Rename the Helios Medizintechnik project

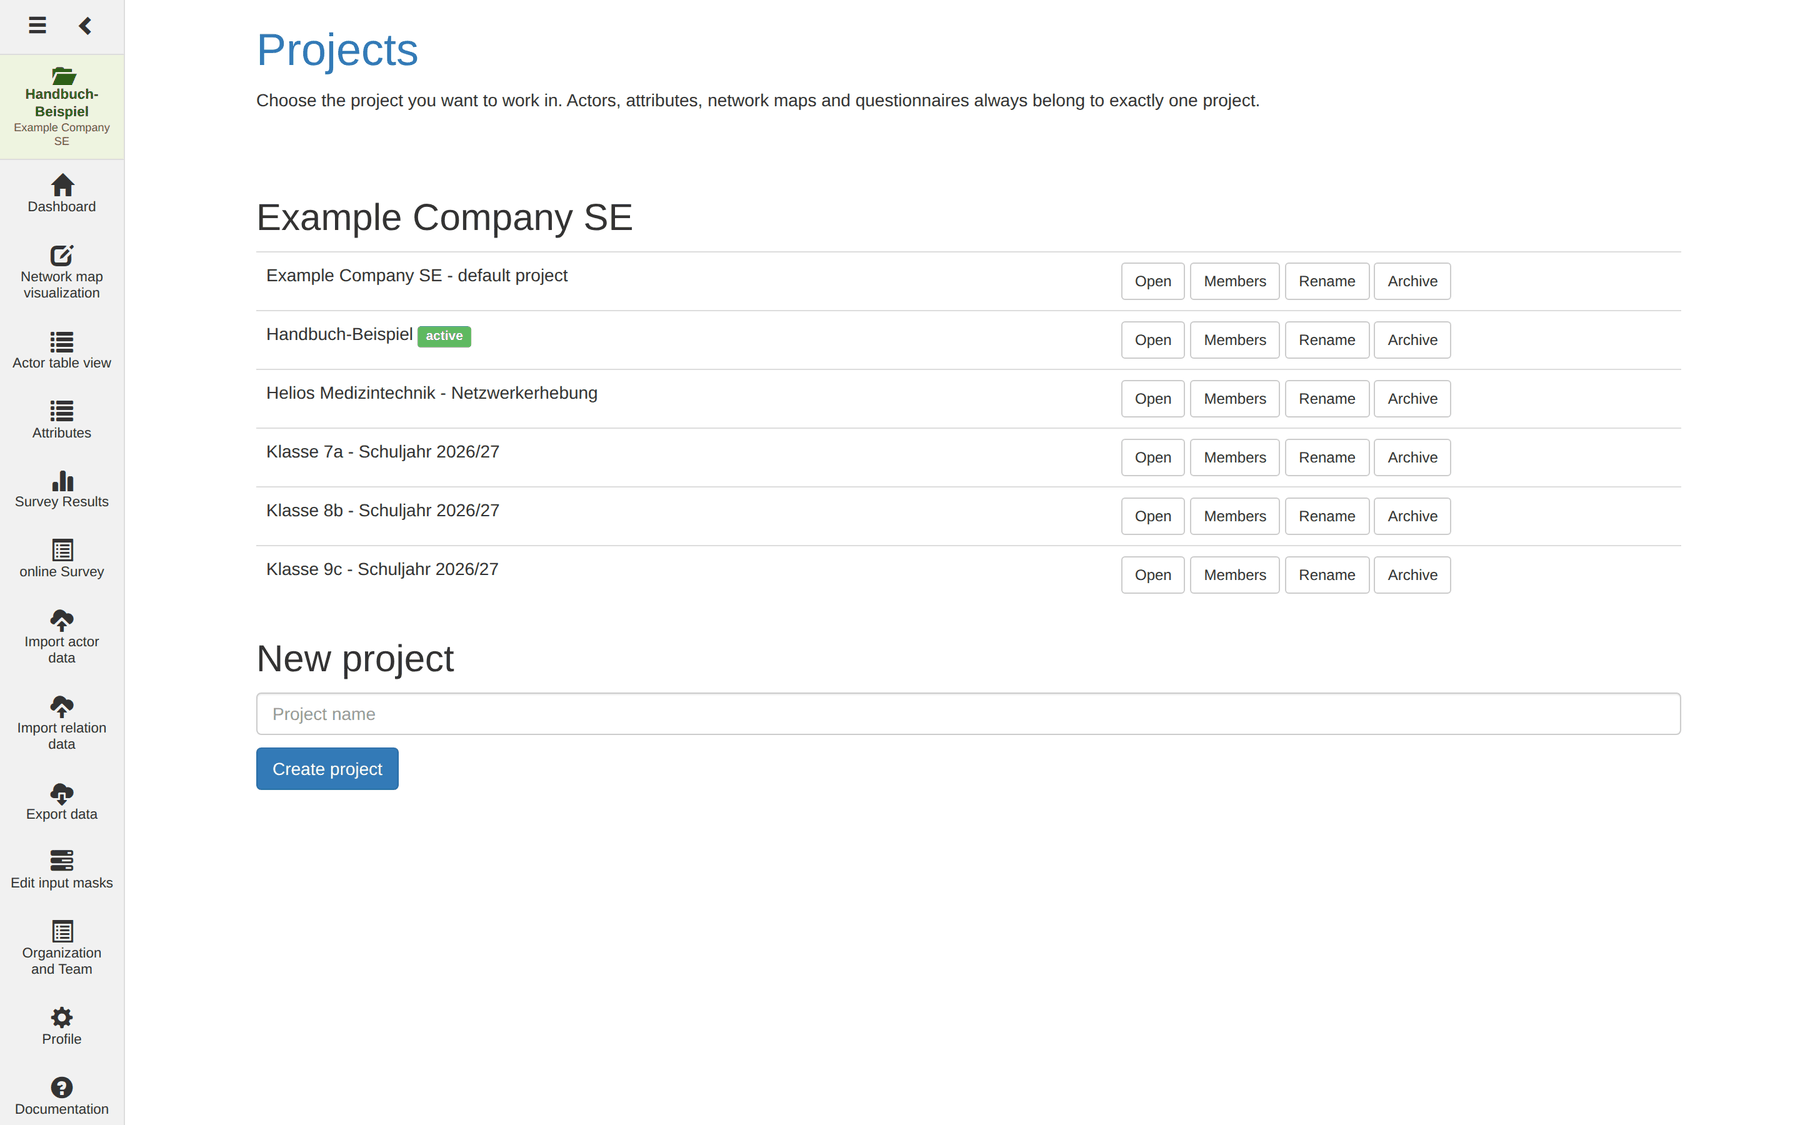click(1327, 399)
